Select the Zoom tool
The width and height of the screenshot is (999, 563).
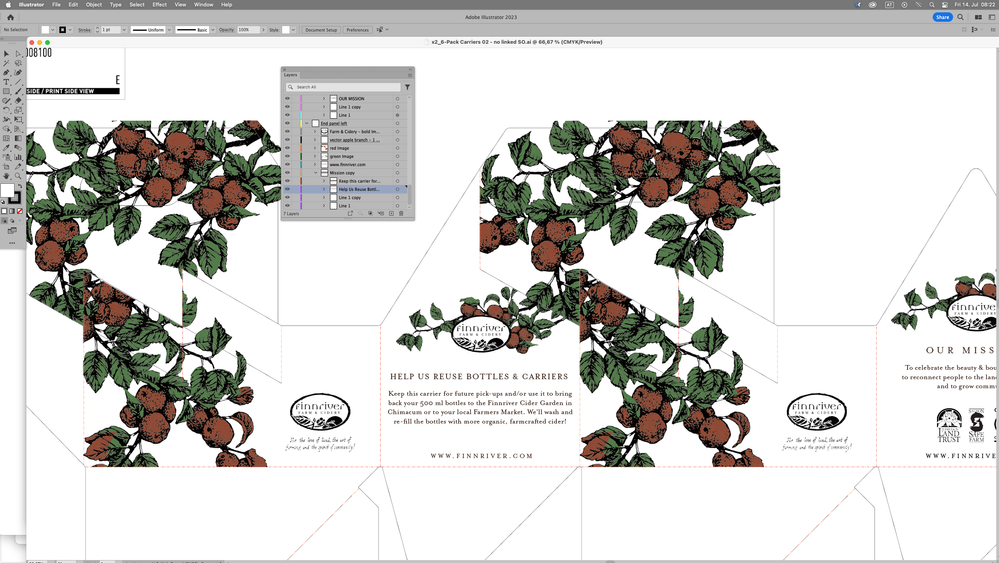pyautogui.click(x=18, y=176)
